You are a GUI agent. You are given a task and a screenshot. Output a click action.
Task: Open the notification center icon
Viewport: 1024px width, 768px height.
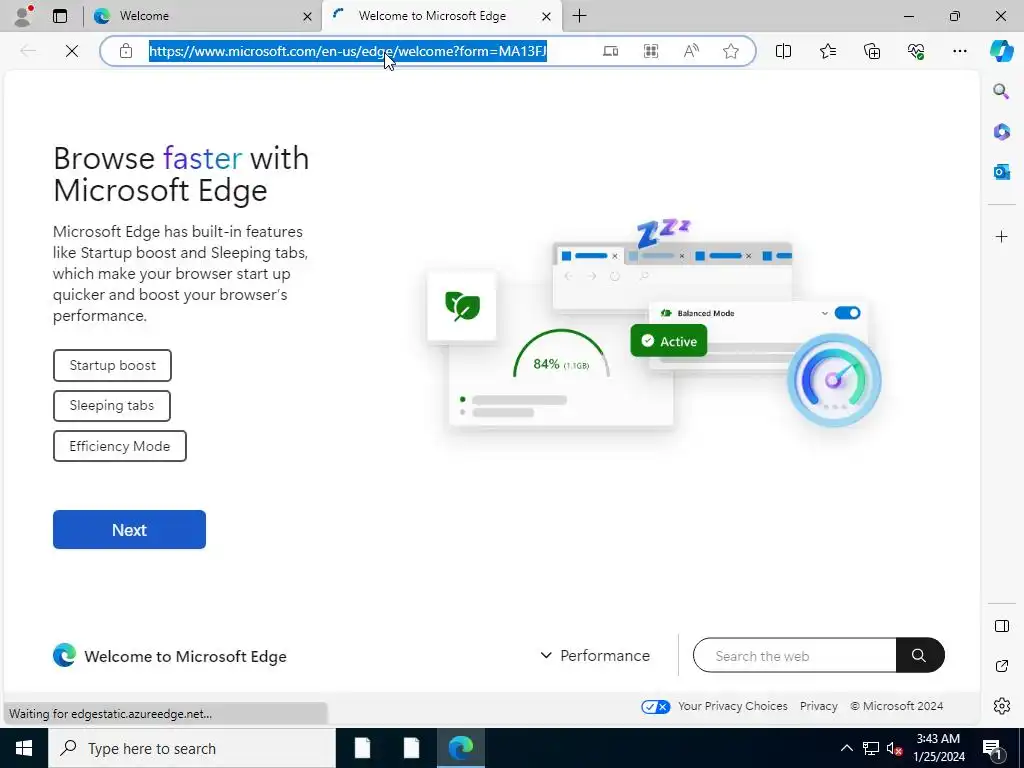(x=993, y=749)
